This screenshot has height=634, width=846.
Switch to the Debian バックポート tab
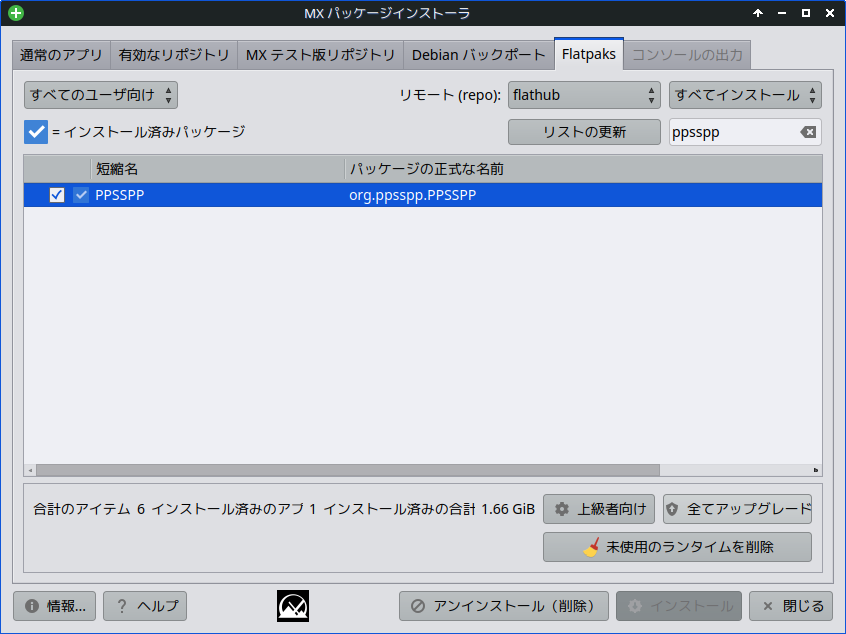[x=479, y=55]
